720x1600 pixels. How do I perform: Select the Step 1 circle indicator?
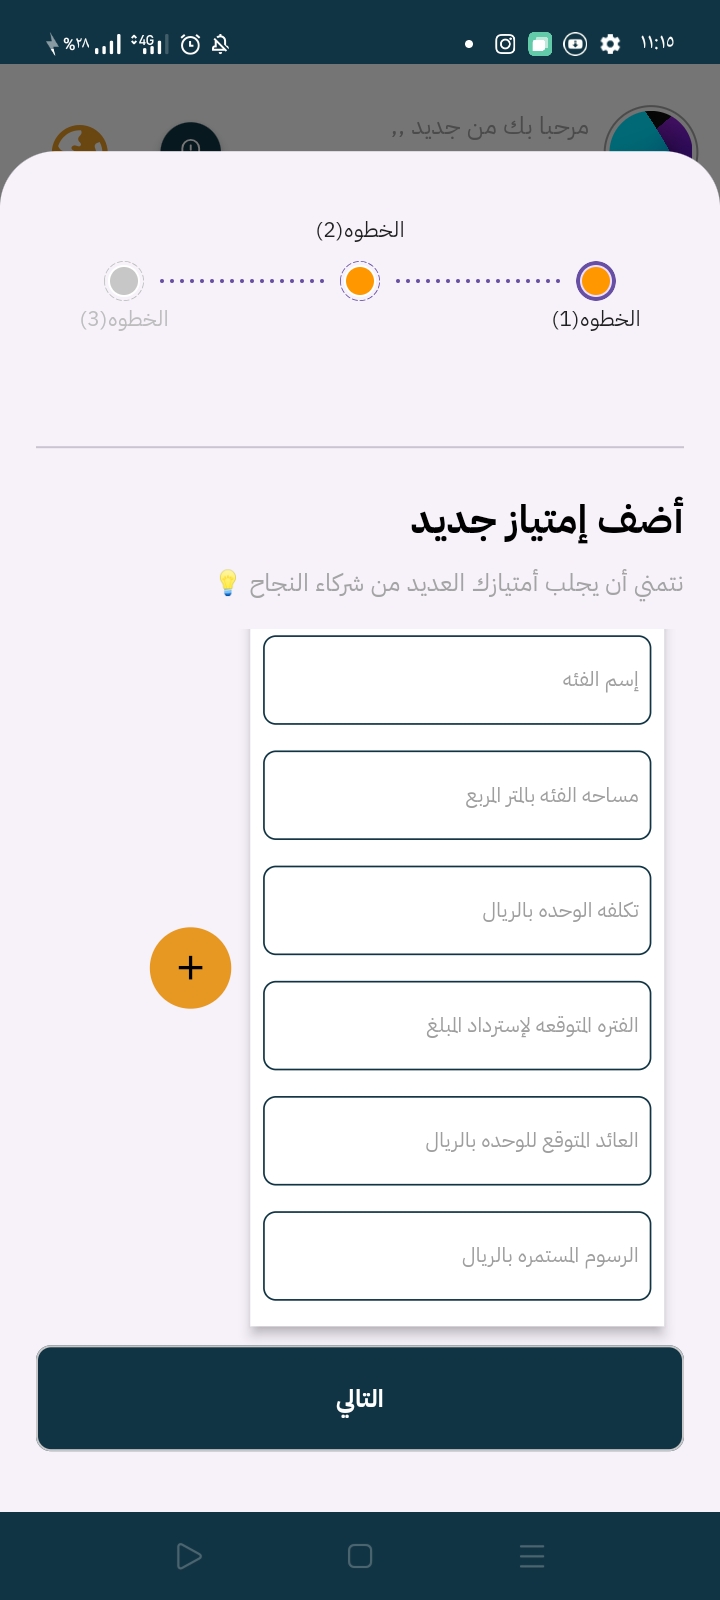pos(596,281)
